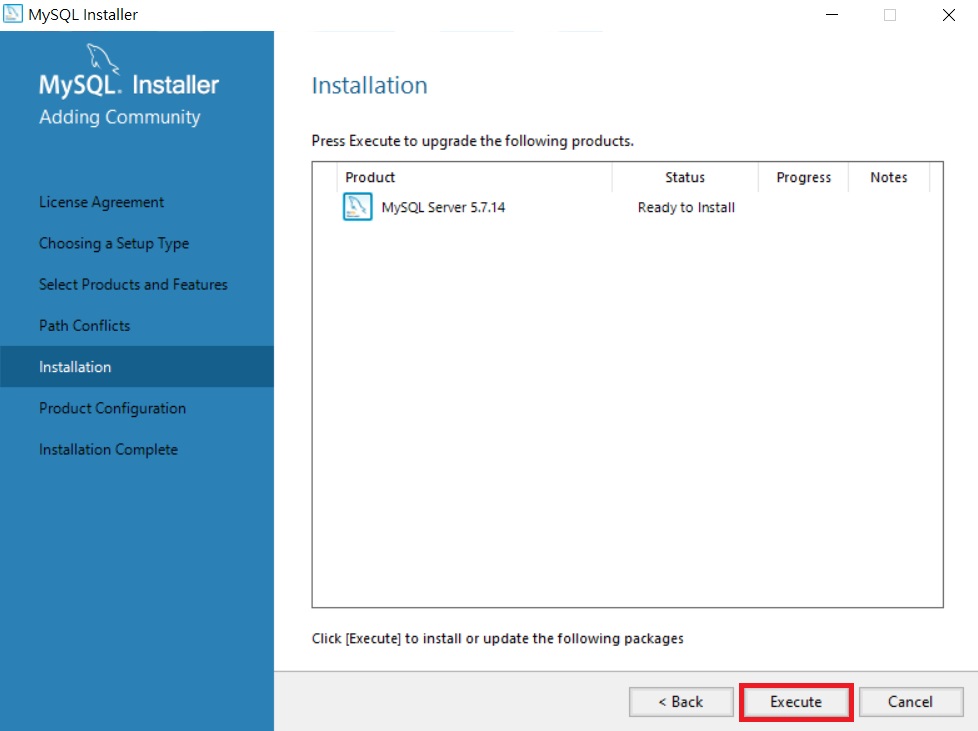Open the Product Configuration step
The width and height of the screenshot is (978, 731).
[x=113, y=408]
